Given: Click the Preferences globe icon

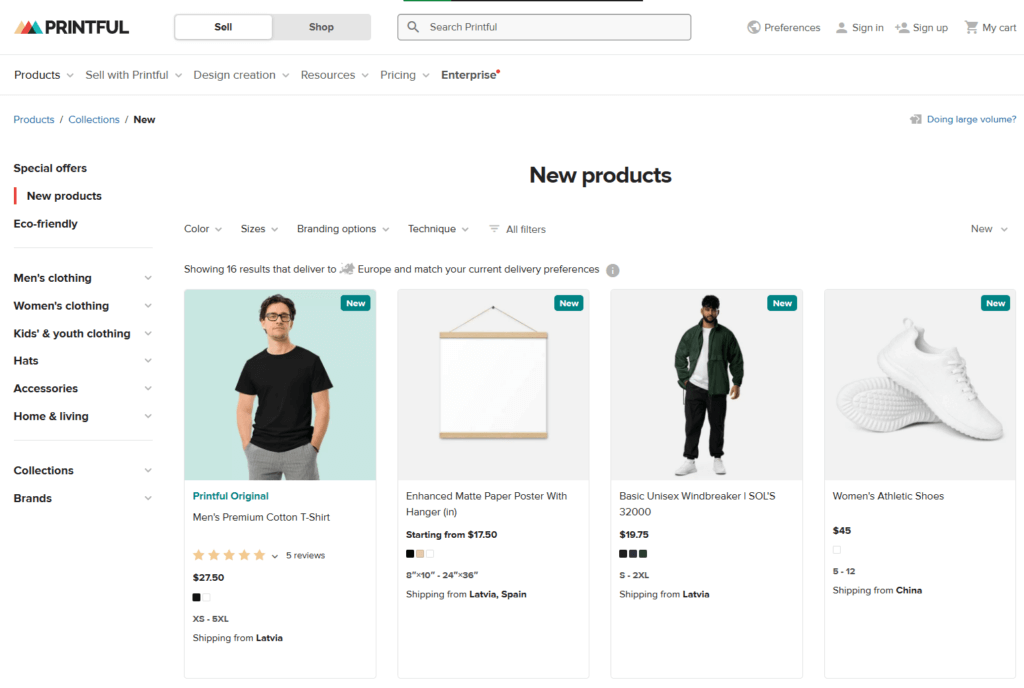Looking at the screenshot, I should coord(753,27).
